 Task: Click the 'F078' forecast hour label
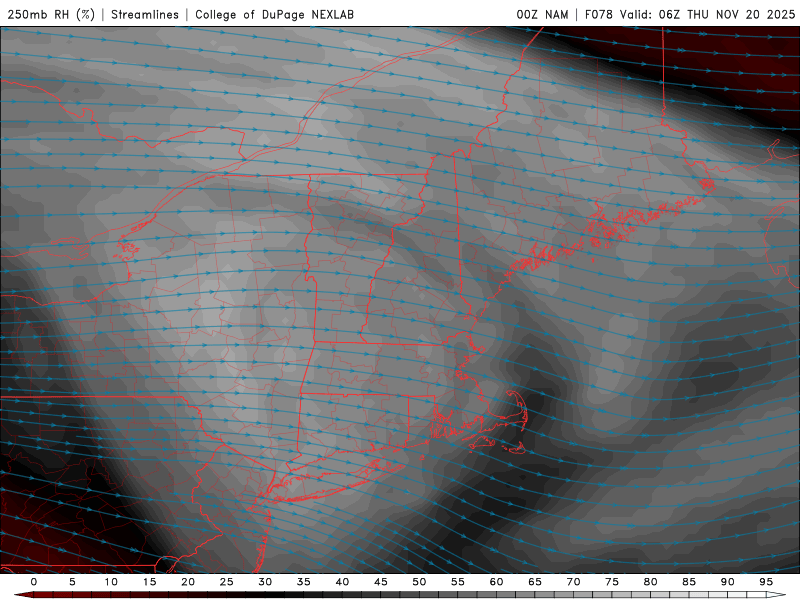point(599,14)
